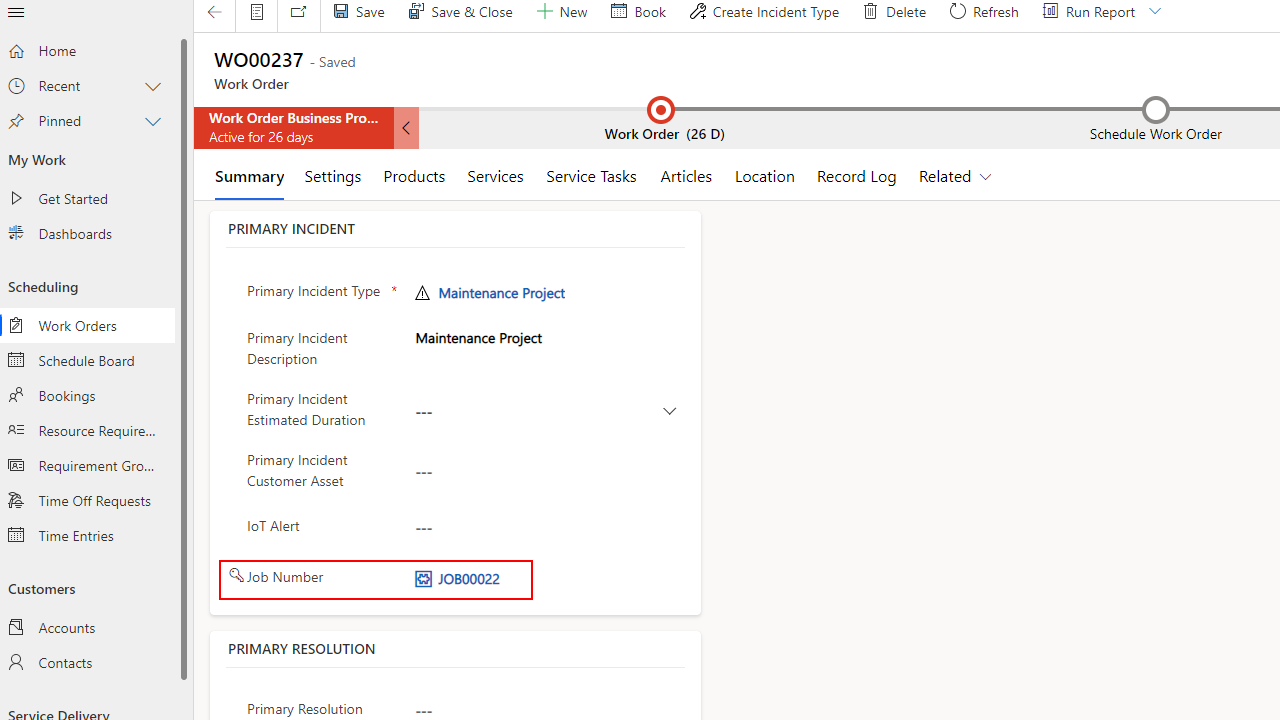Switch to the Summary tab

(249, 177)
